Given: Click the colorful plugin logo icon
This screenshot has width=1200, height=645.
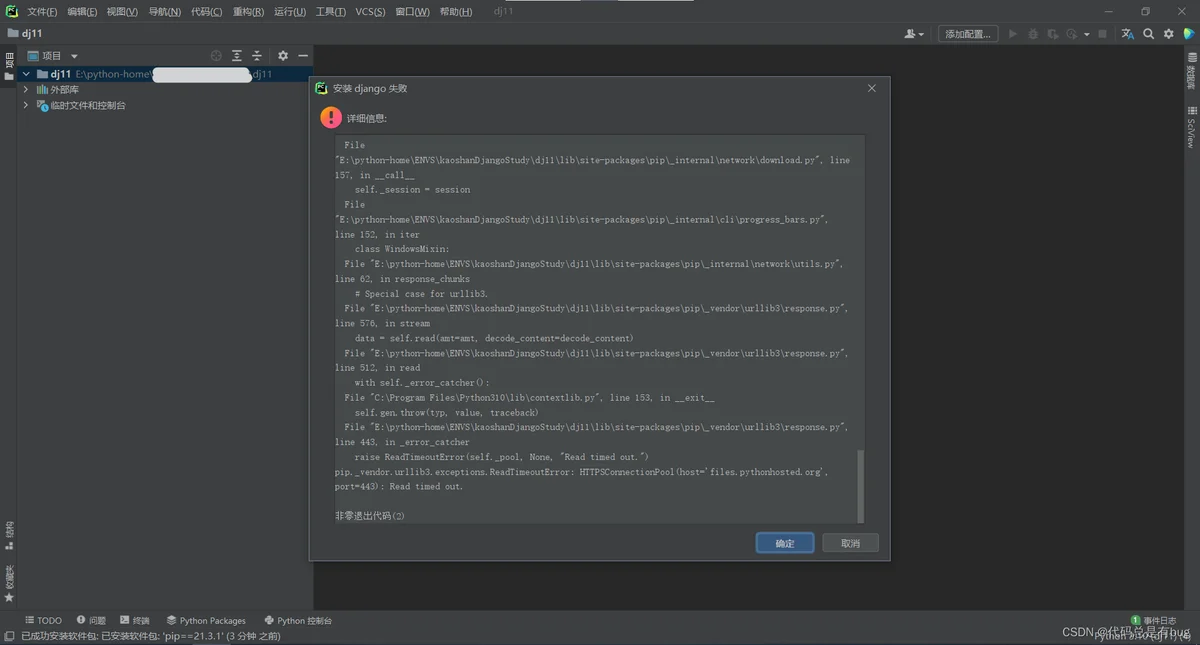Looking at the screenshot, I should [x=1187, y=34].
